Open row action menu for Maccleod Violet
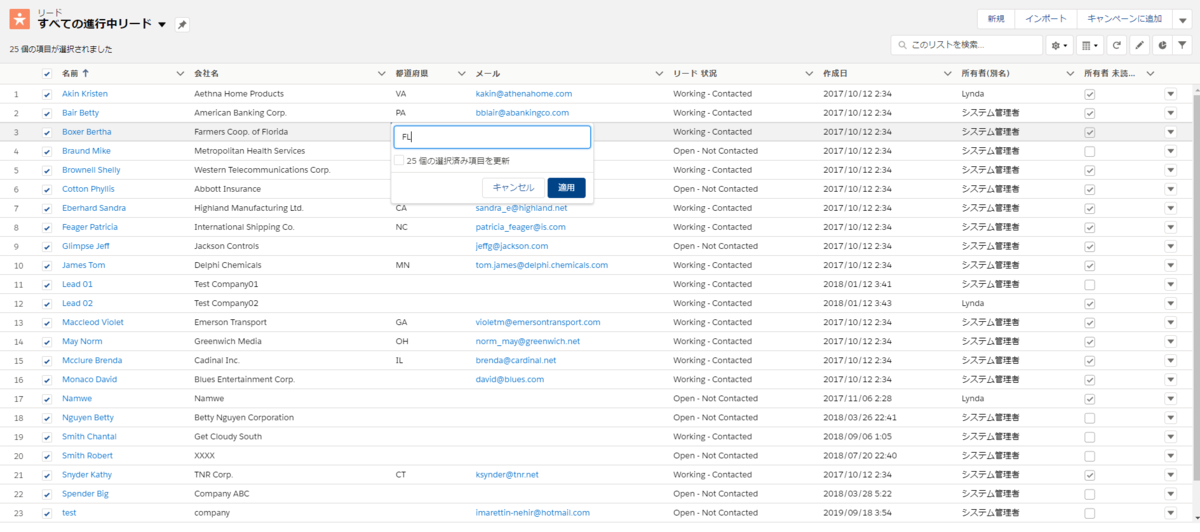 click(x=1171, y=322)
